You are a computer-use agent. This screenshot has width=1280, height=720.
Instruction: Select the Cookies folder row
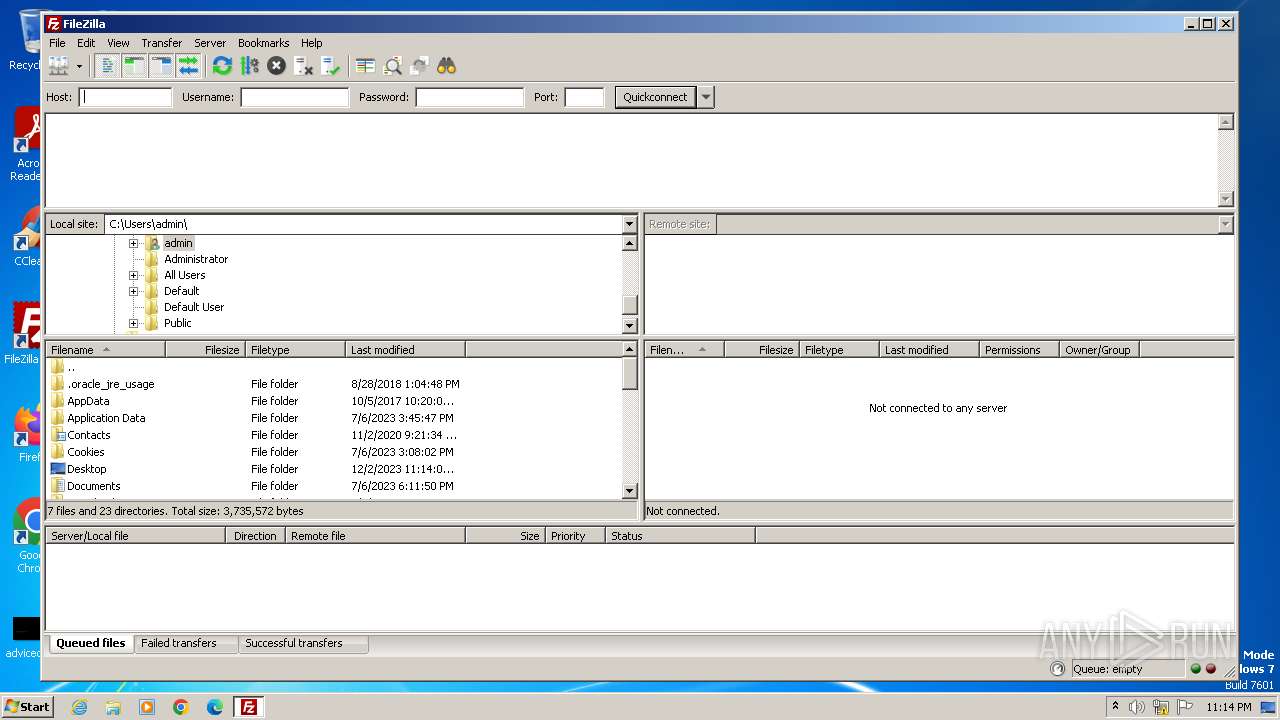coord(333,452)
